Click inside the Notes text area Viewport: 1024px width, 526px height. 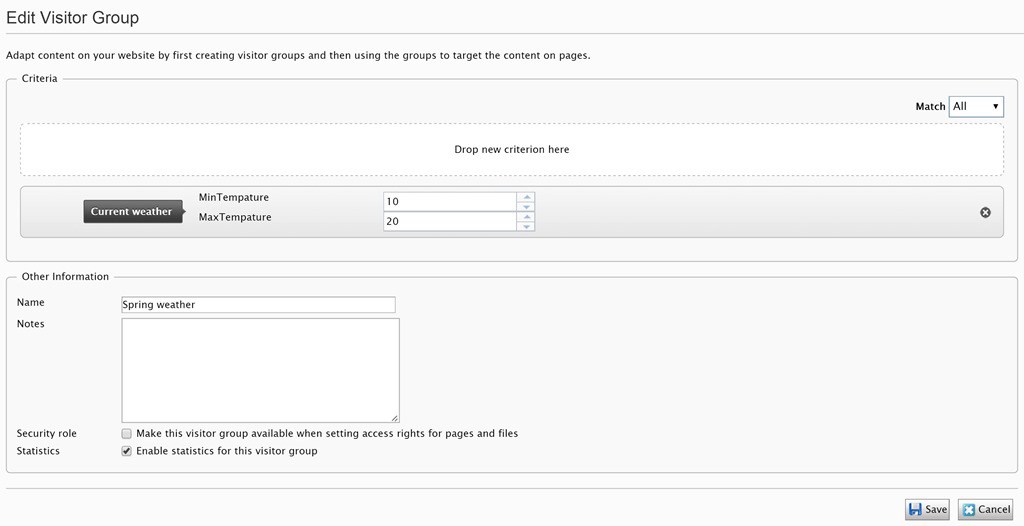pyautogui.click(x=260, y=370)
